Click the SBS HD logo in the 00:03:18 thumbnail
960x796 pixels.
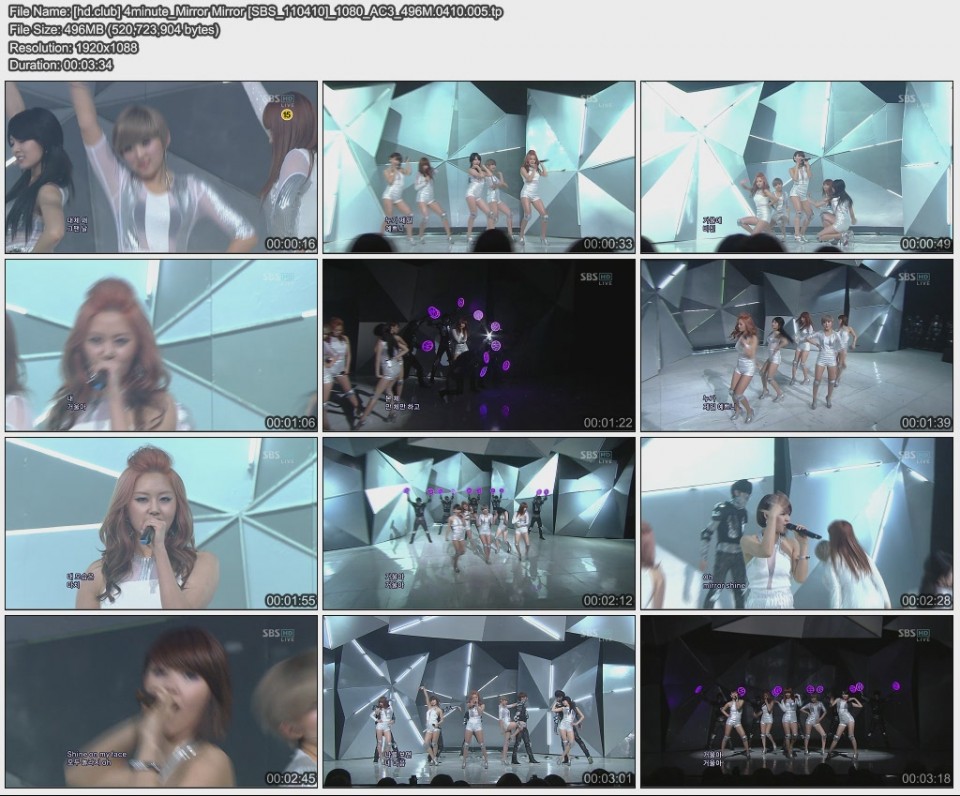(x=912, y=633)
